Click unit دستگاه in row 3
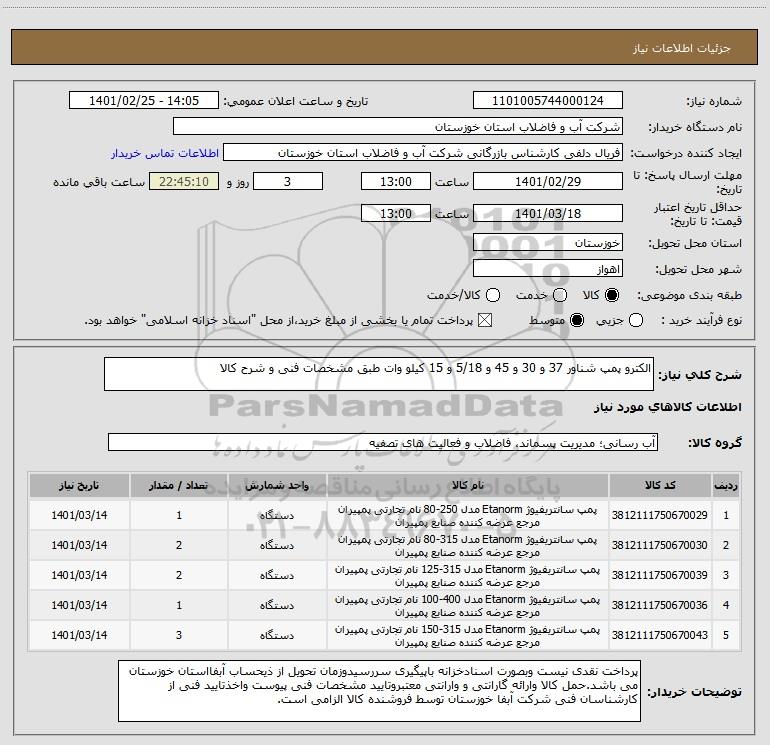The width and height of the screenshot is (770, 745). (277, 575)
